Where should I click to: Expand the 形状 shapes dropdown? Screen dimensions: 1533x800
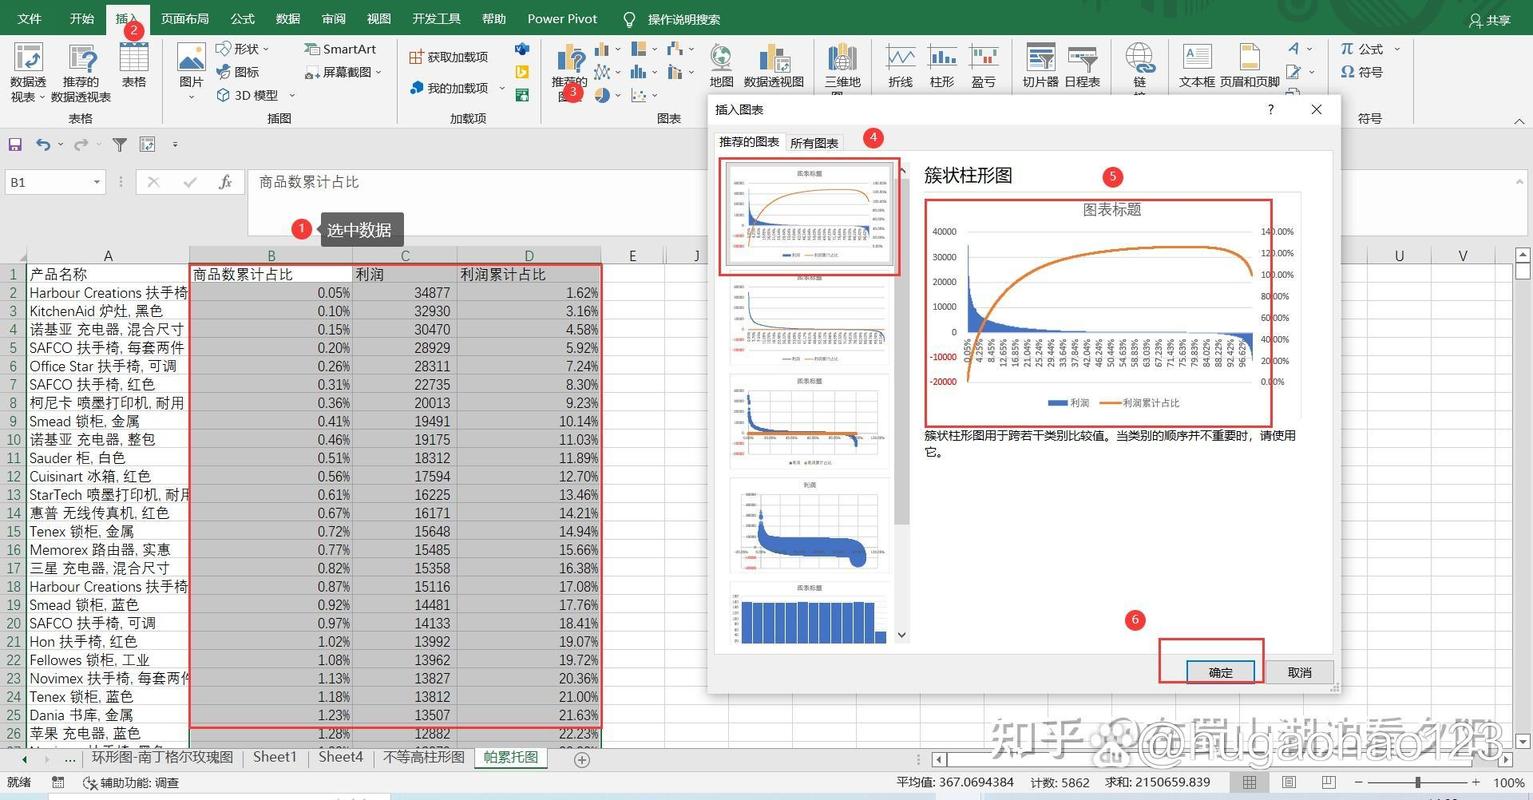coord(267,49)
